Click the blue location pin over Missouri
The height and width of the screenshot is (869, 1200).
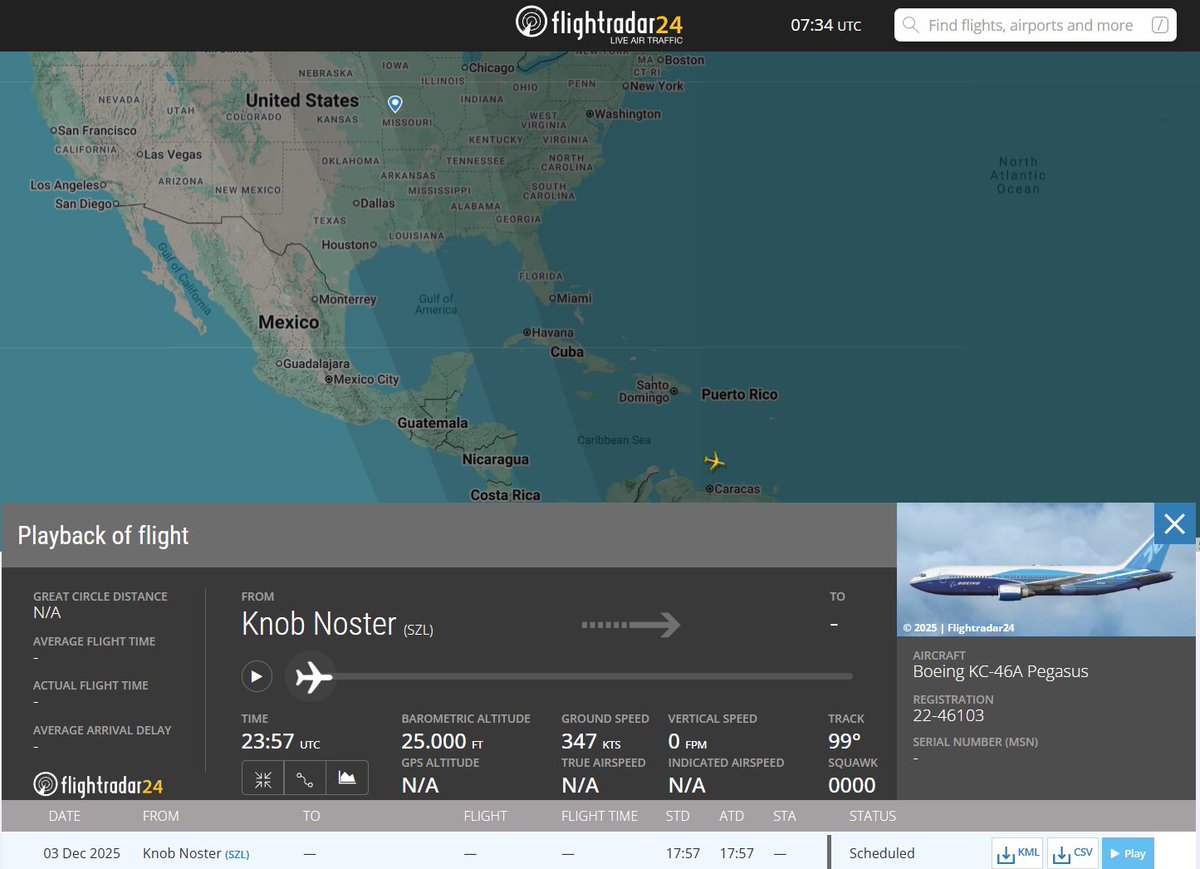click(x=394, y=103)
